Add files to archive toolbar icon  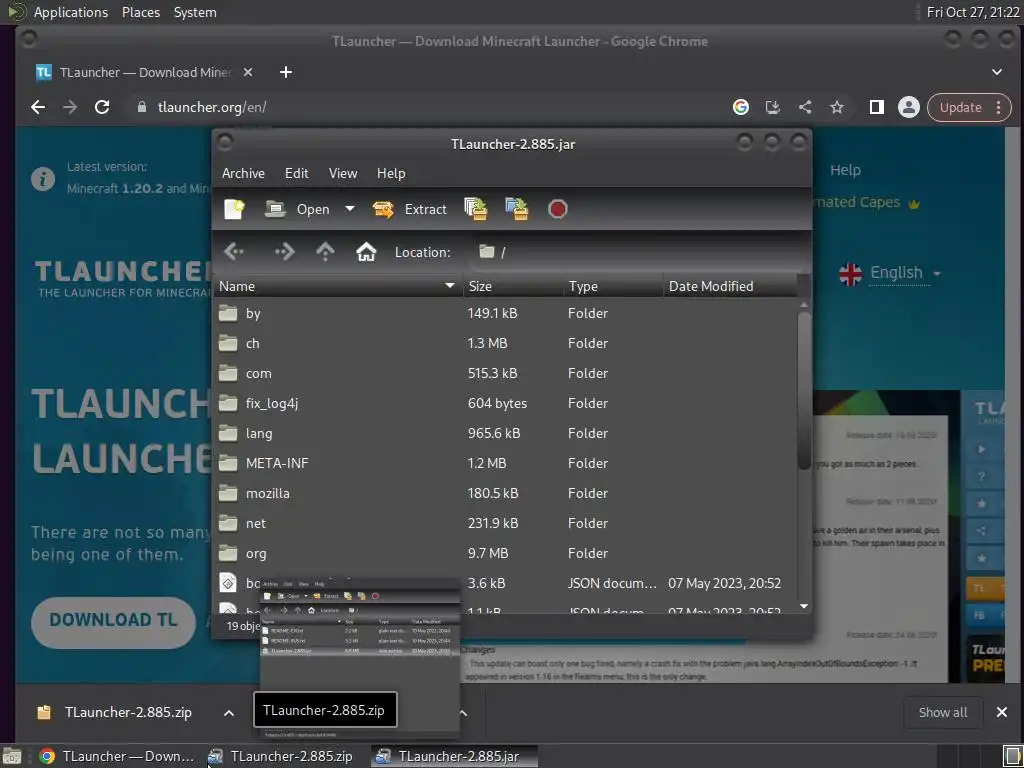(476, 209)
